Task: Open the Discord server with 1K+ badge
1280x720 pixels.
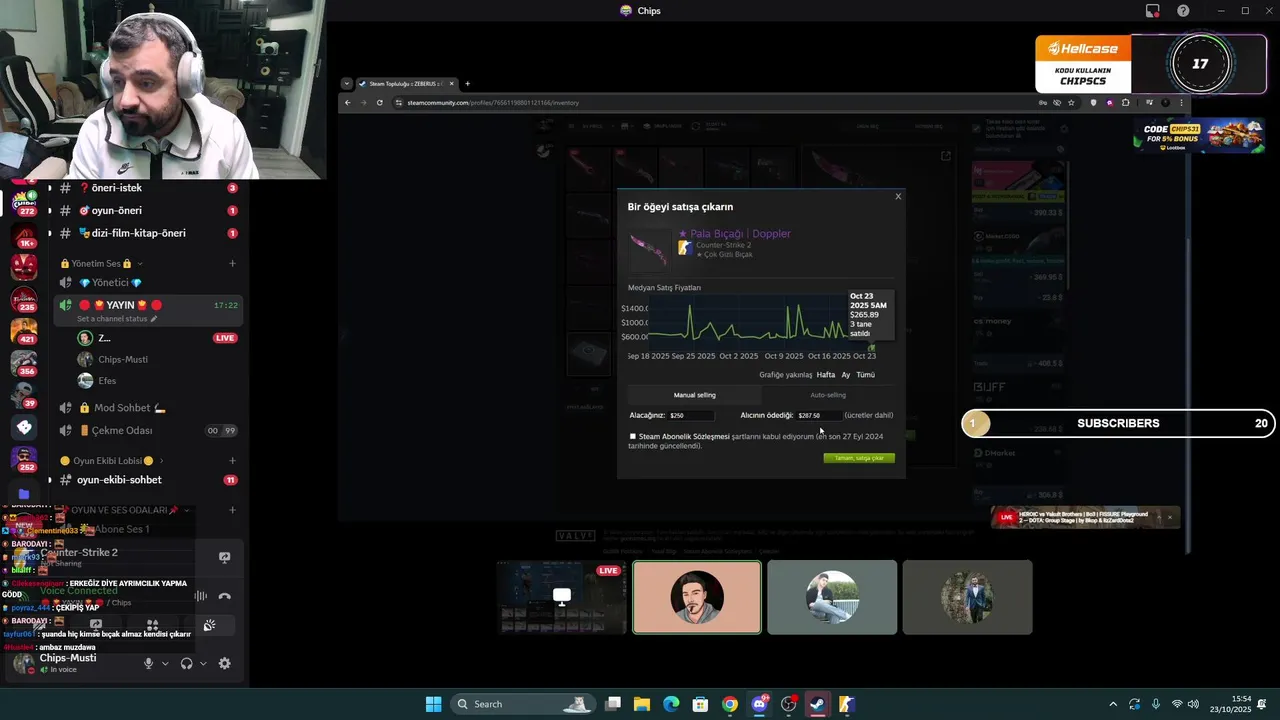Action: pyautogui.click(x=24, y=236)
